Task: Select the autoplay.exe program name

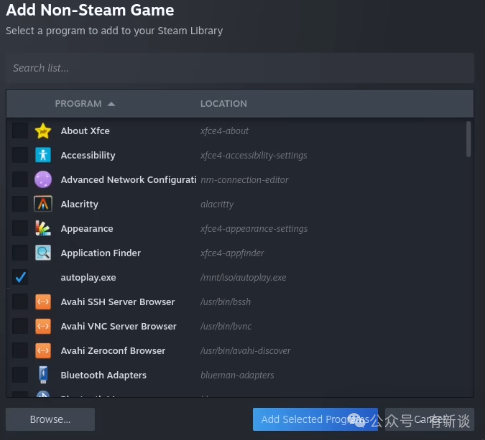Action: tap(88, 277)
